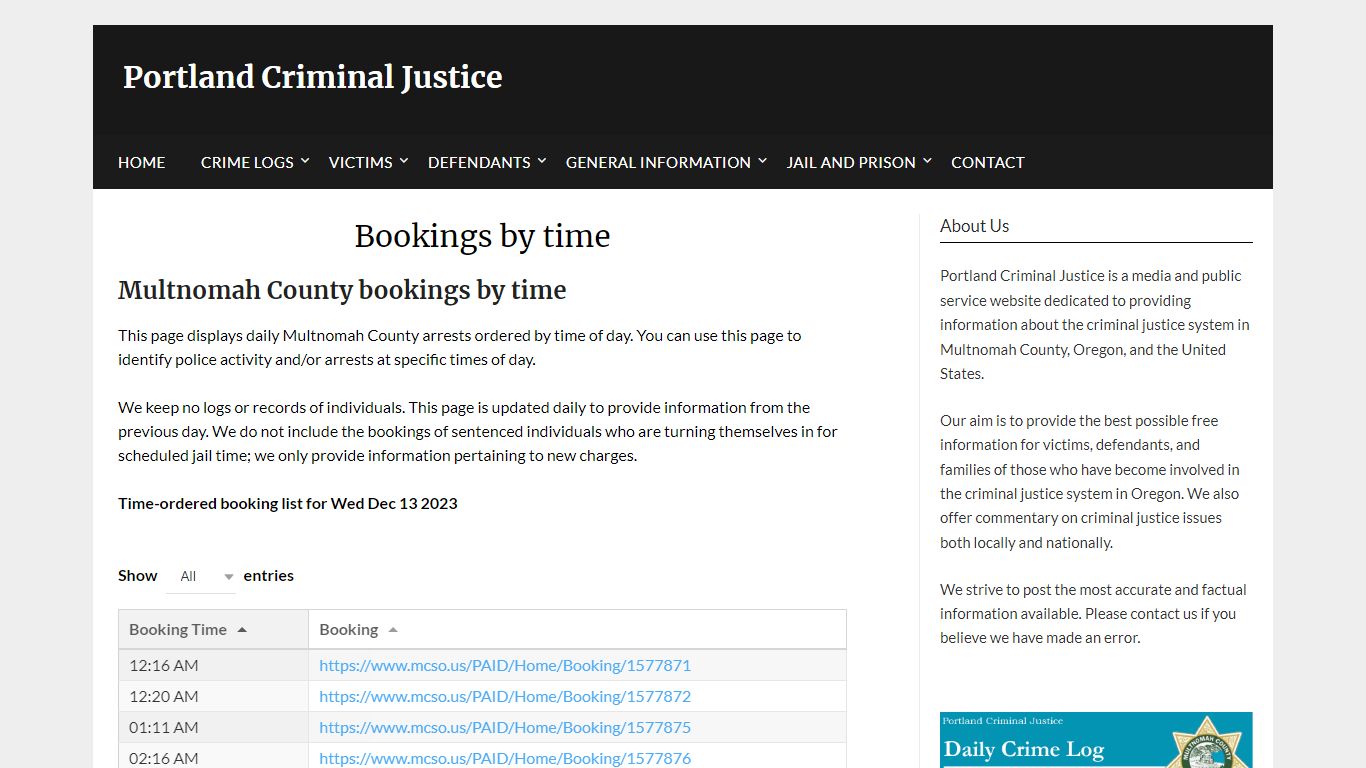
Task: Open booking link 1577871
Action: (505, 665)
